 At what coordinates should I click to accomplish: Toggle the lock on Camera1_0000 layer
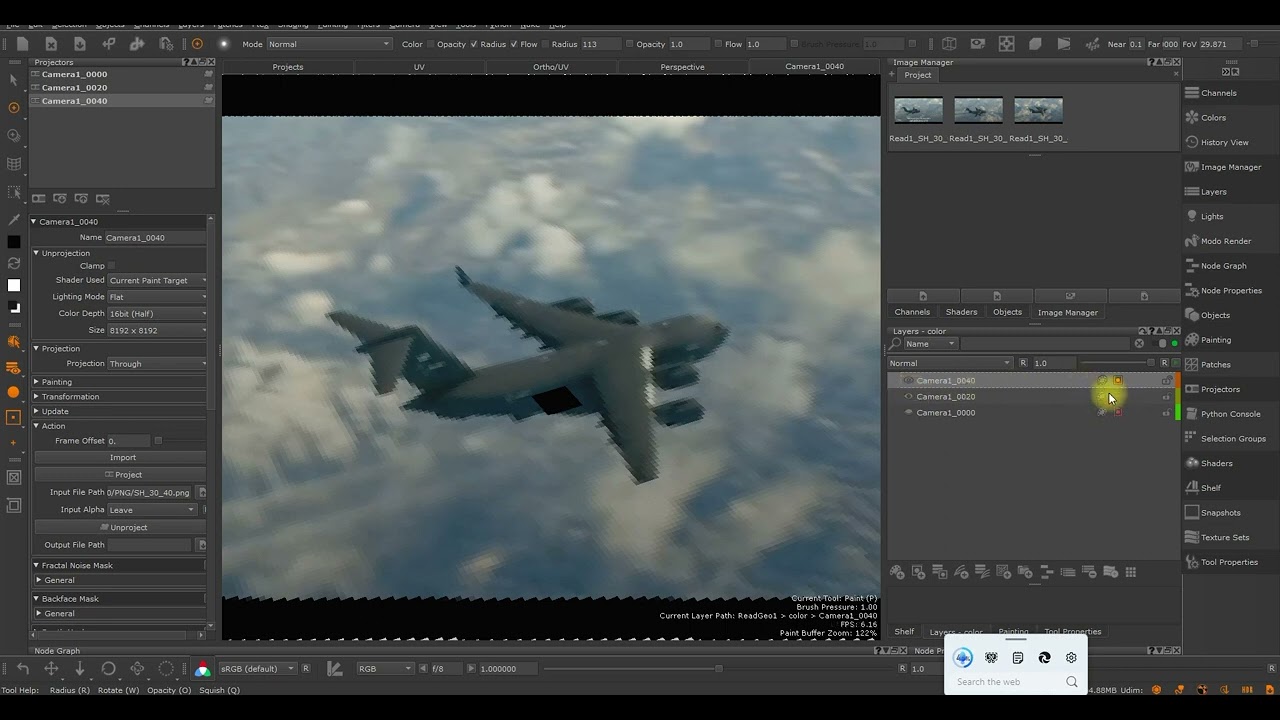click(x=1166, y=413)
